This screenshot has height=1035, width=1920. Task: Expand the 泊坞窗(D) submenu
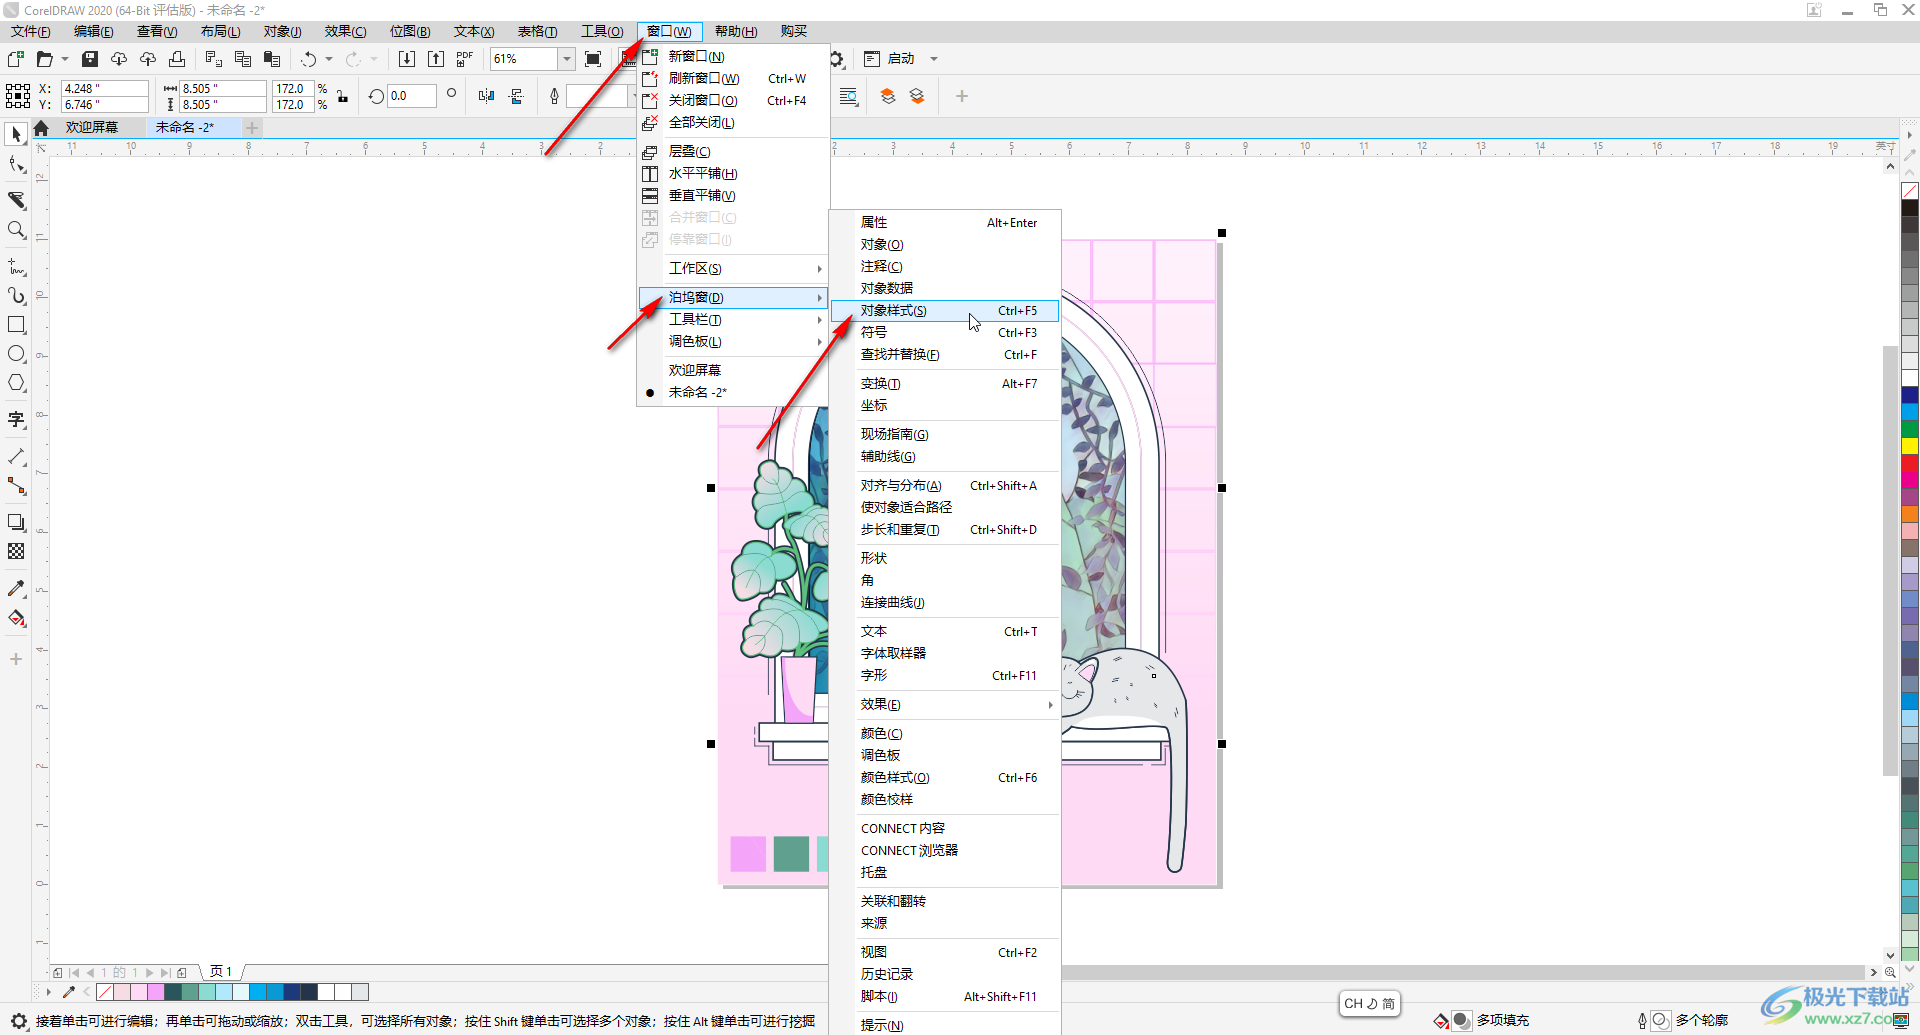(733, 297)
